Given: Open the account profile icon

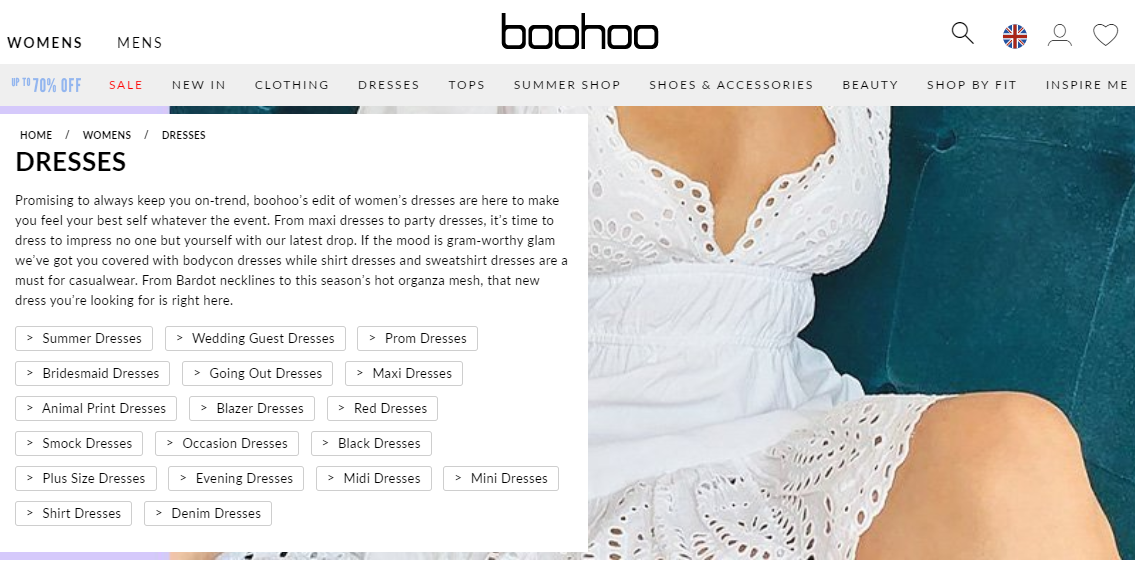Looking at the screenshot, I should 1060,35.
